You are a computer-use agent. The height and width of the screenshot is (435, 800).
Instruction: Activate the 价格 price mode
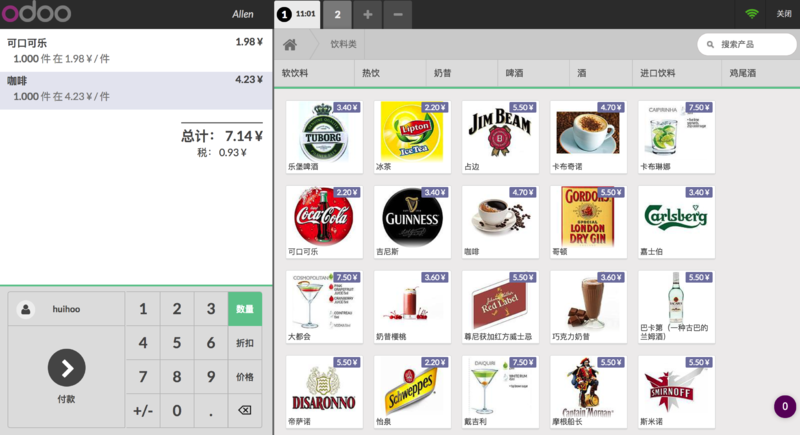245,377
